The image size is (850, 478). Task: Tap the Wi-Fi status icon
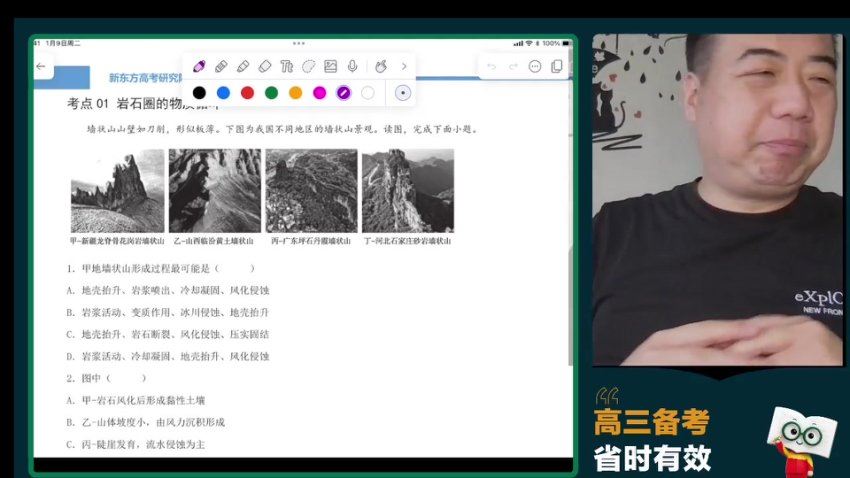(x=529, y=43)
